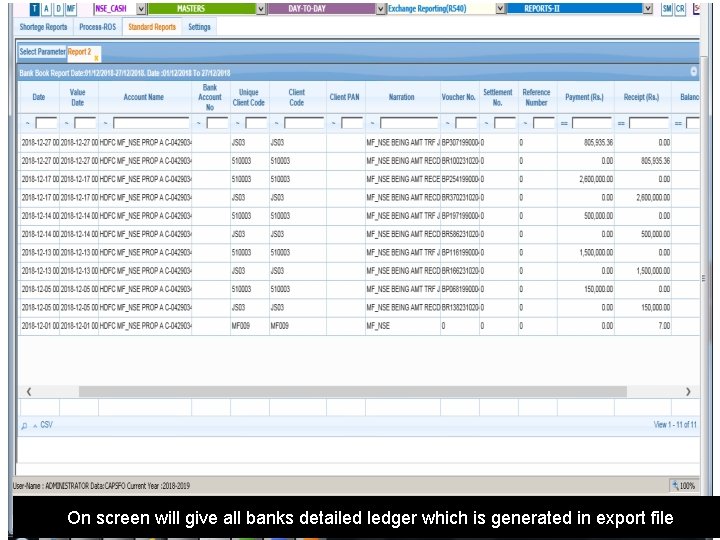
Task: Click payment amount 1,500,000.00
Action: [596, 253]
